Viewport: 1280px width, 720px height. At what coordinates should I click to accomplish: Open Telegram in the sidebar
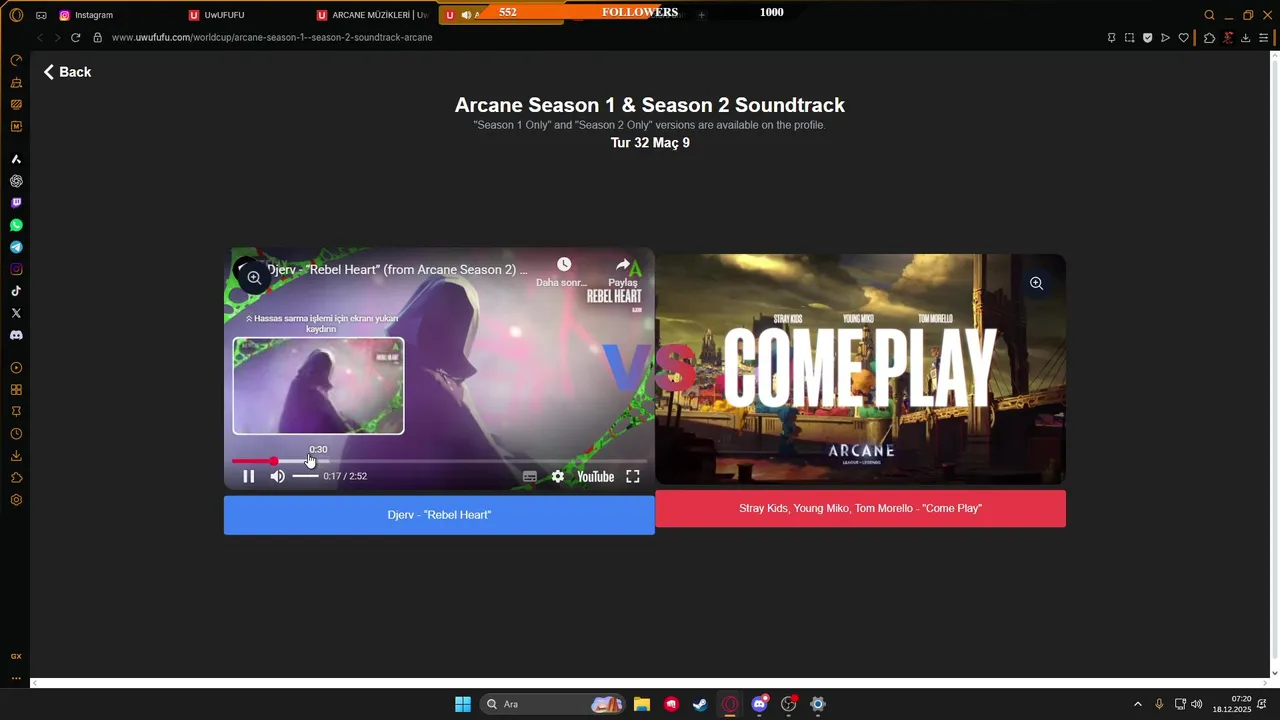pyautogui.click(x=16, y=247)
